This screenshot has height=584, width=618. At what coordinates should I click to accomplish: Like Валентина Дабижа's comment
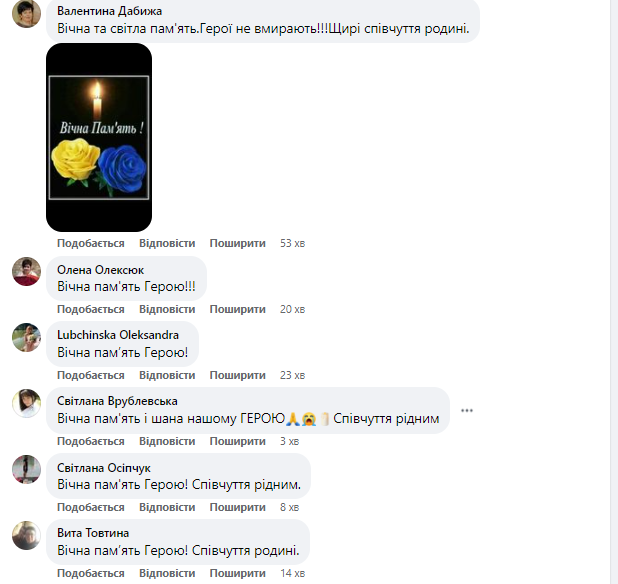pos(91,243)
